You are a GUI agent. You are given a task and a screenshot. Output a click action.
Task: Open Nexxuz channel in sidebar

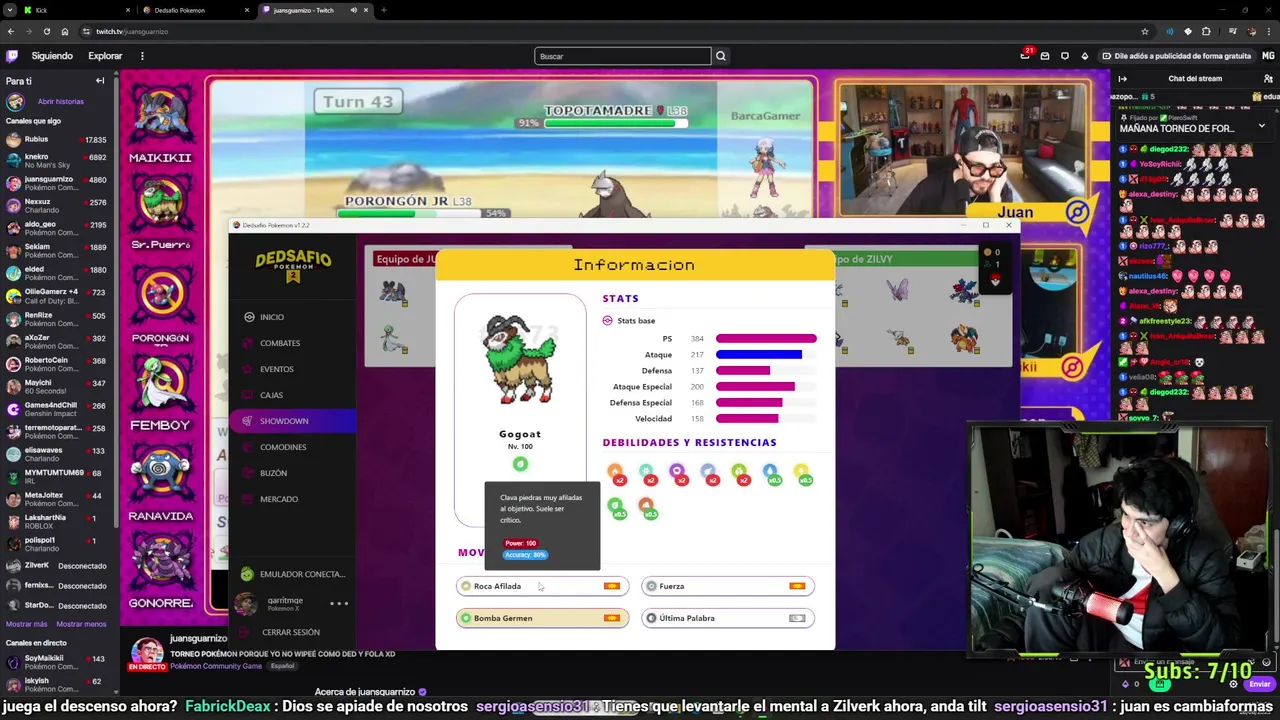pos(58,206)
